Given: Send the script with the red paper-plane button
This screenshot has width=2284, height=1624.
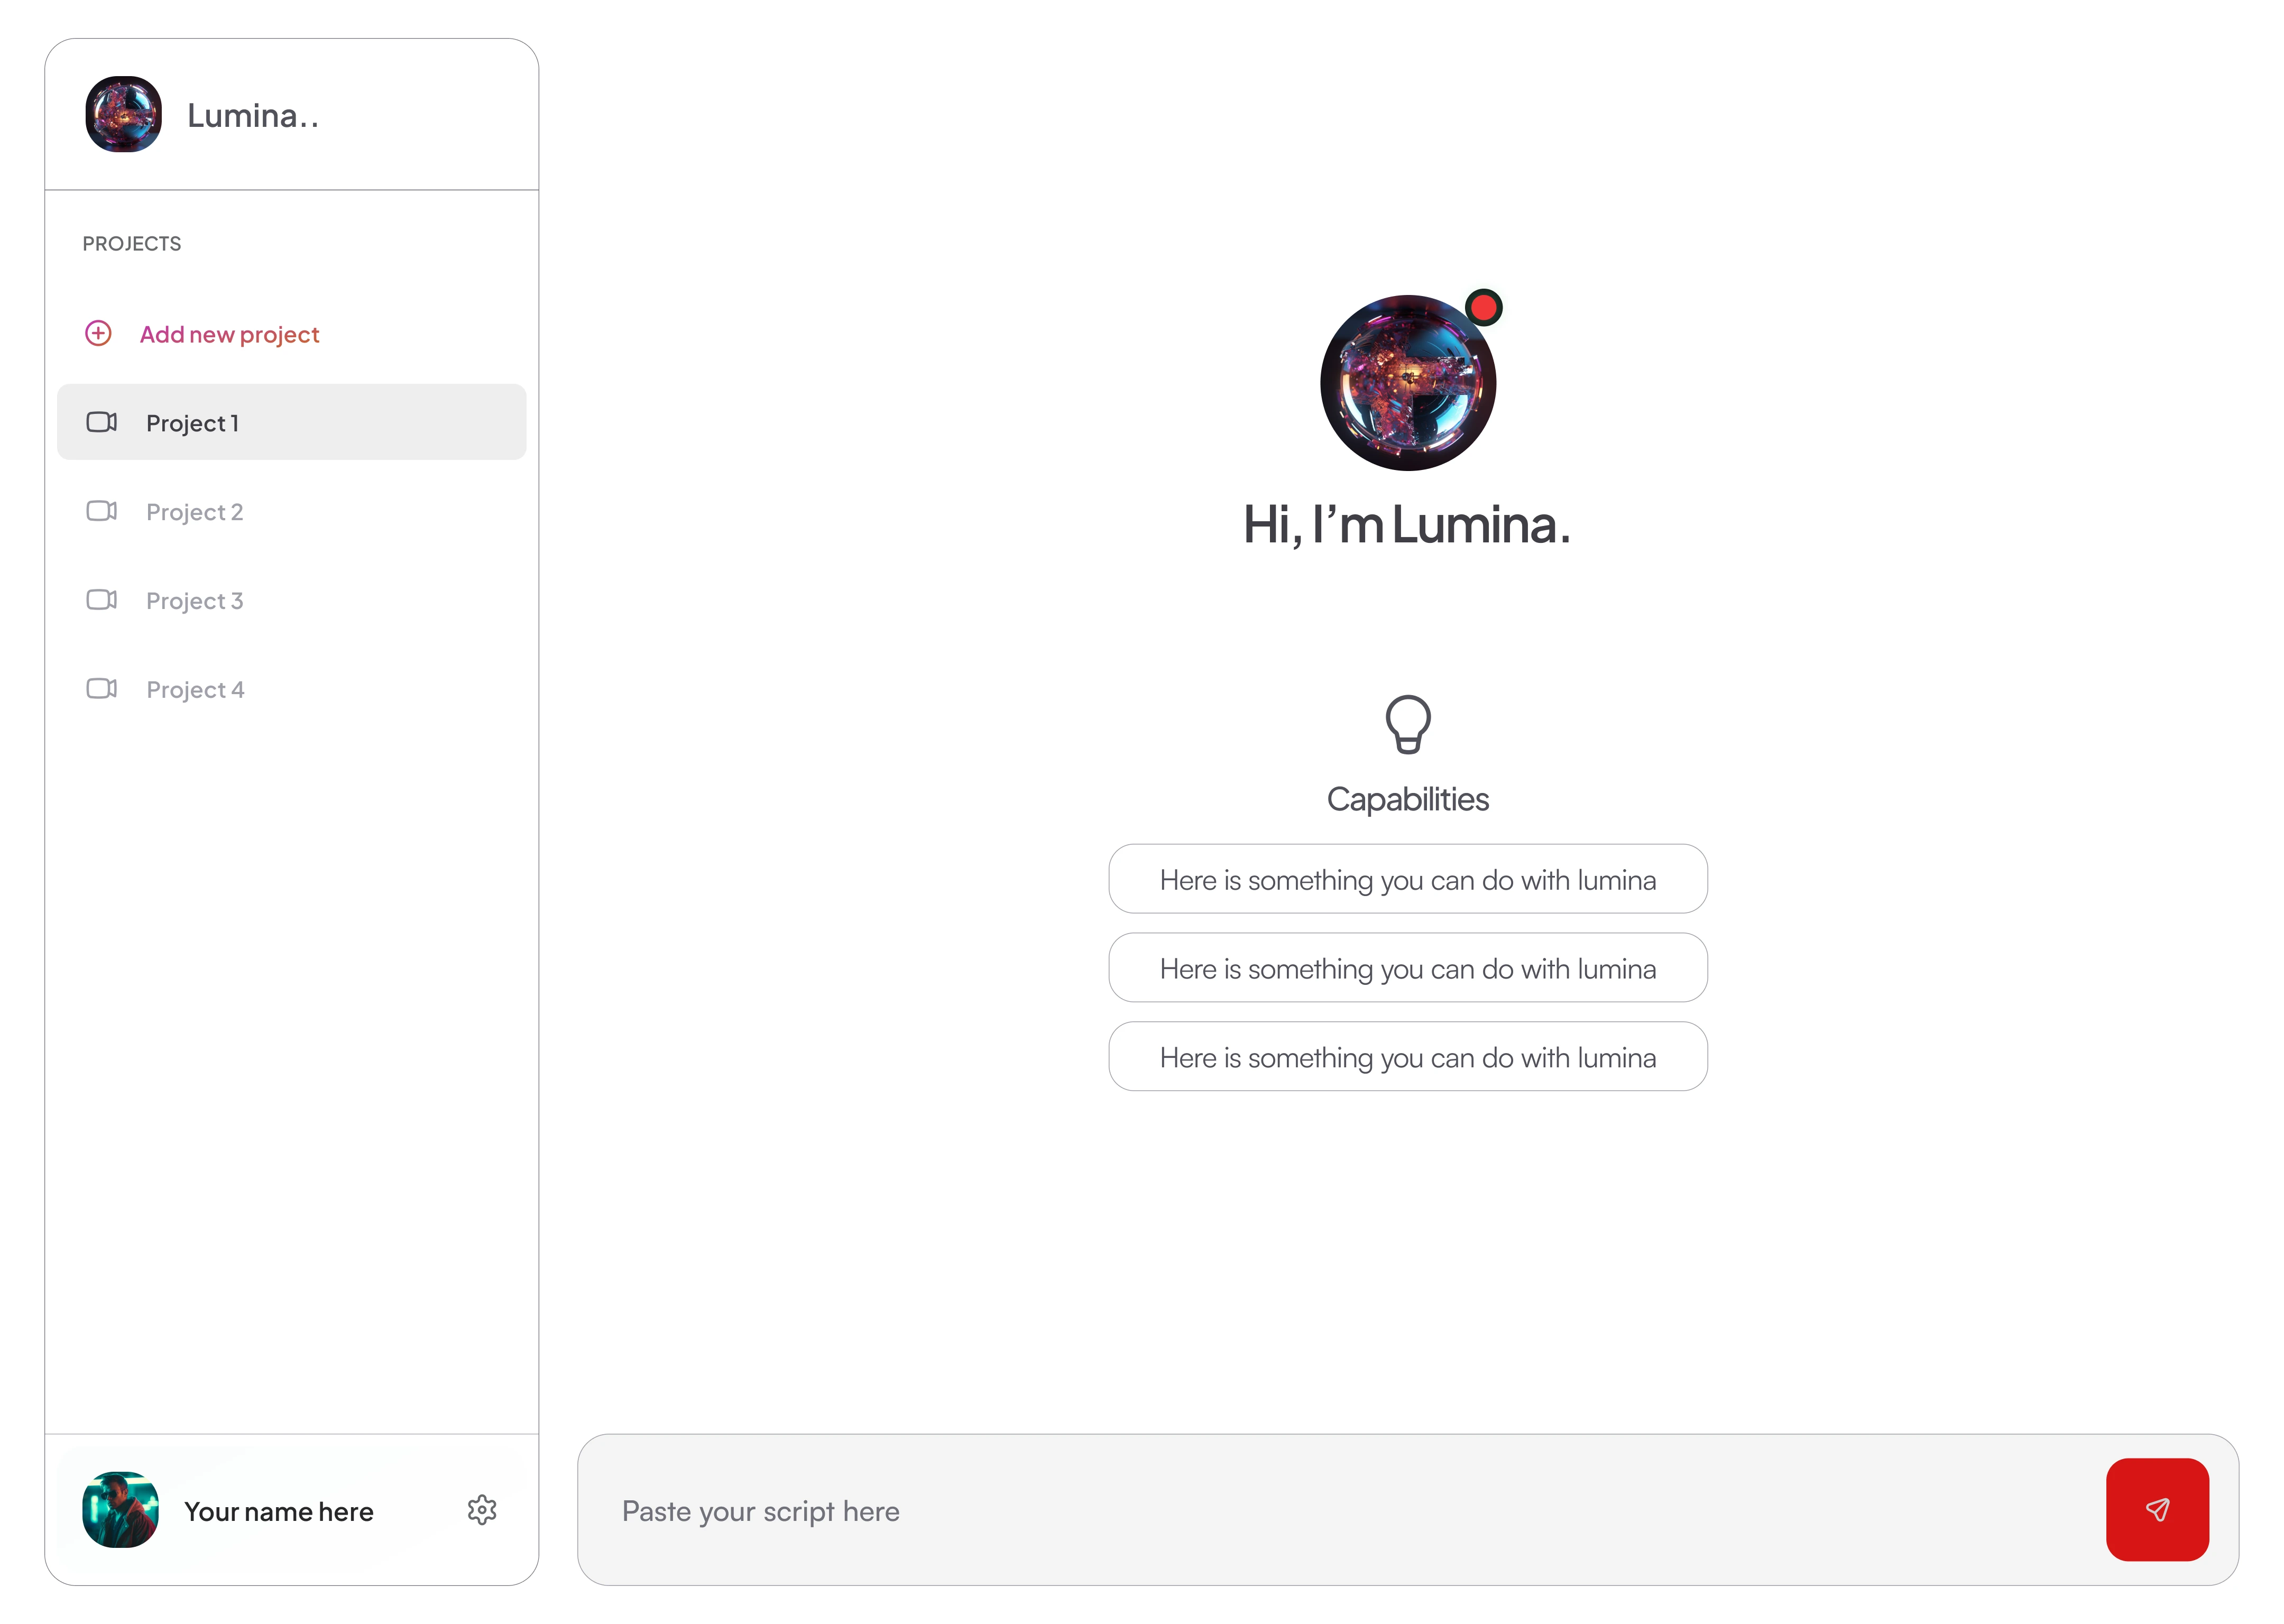Looking at the screenshot, I should click(x=2156, y=1509).
